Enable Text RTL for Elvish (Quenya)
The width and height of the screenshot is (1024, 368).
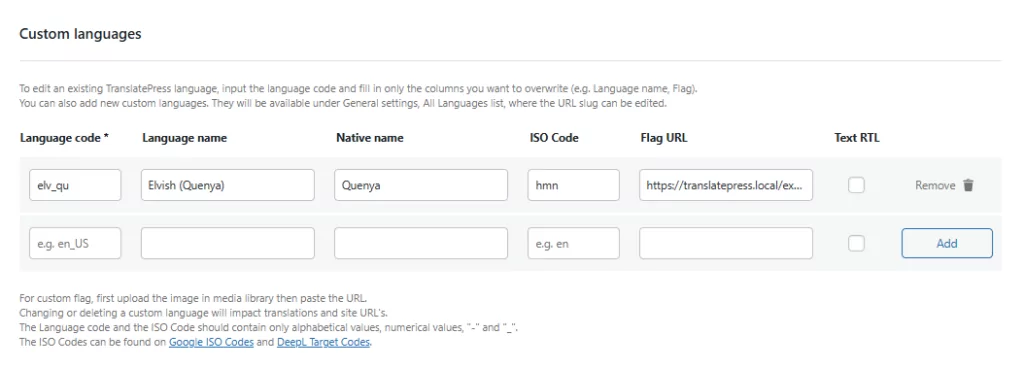click(856, 185)
